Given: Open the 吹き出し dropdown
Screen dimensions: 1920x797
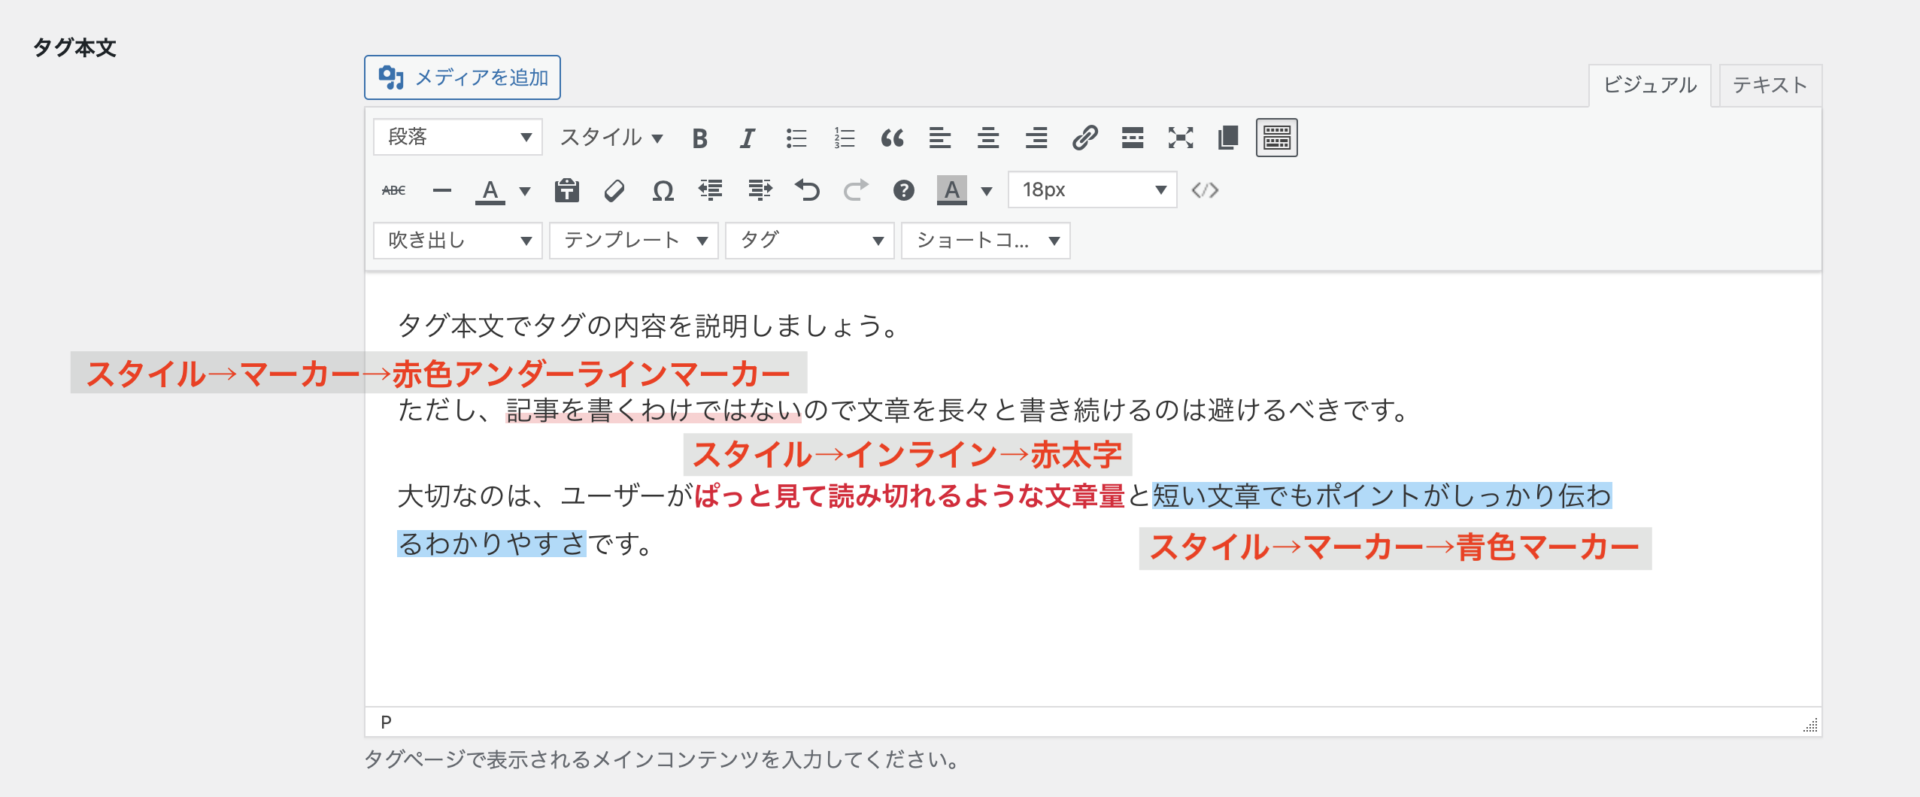Looking at the screenshot, I should (458, 240).
